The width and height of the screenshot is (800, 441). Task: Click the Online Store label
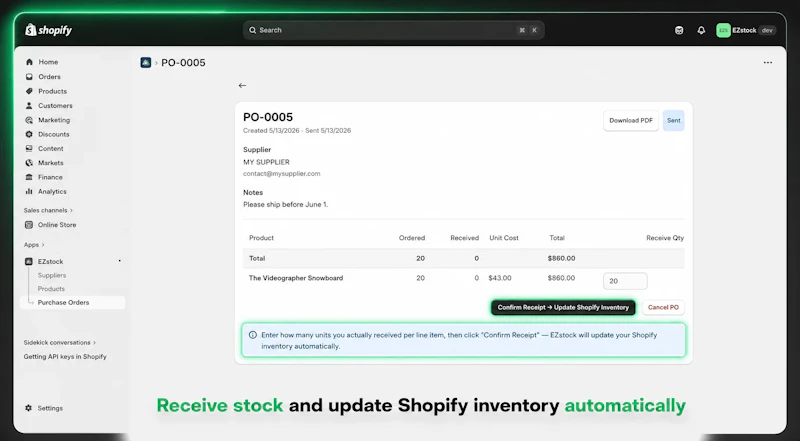(57, 225)
